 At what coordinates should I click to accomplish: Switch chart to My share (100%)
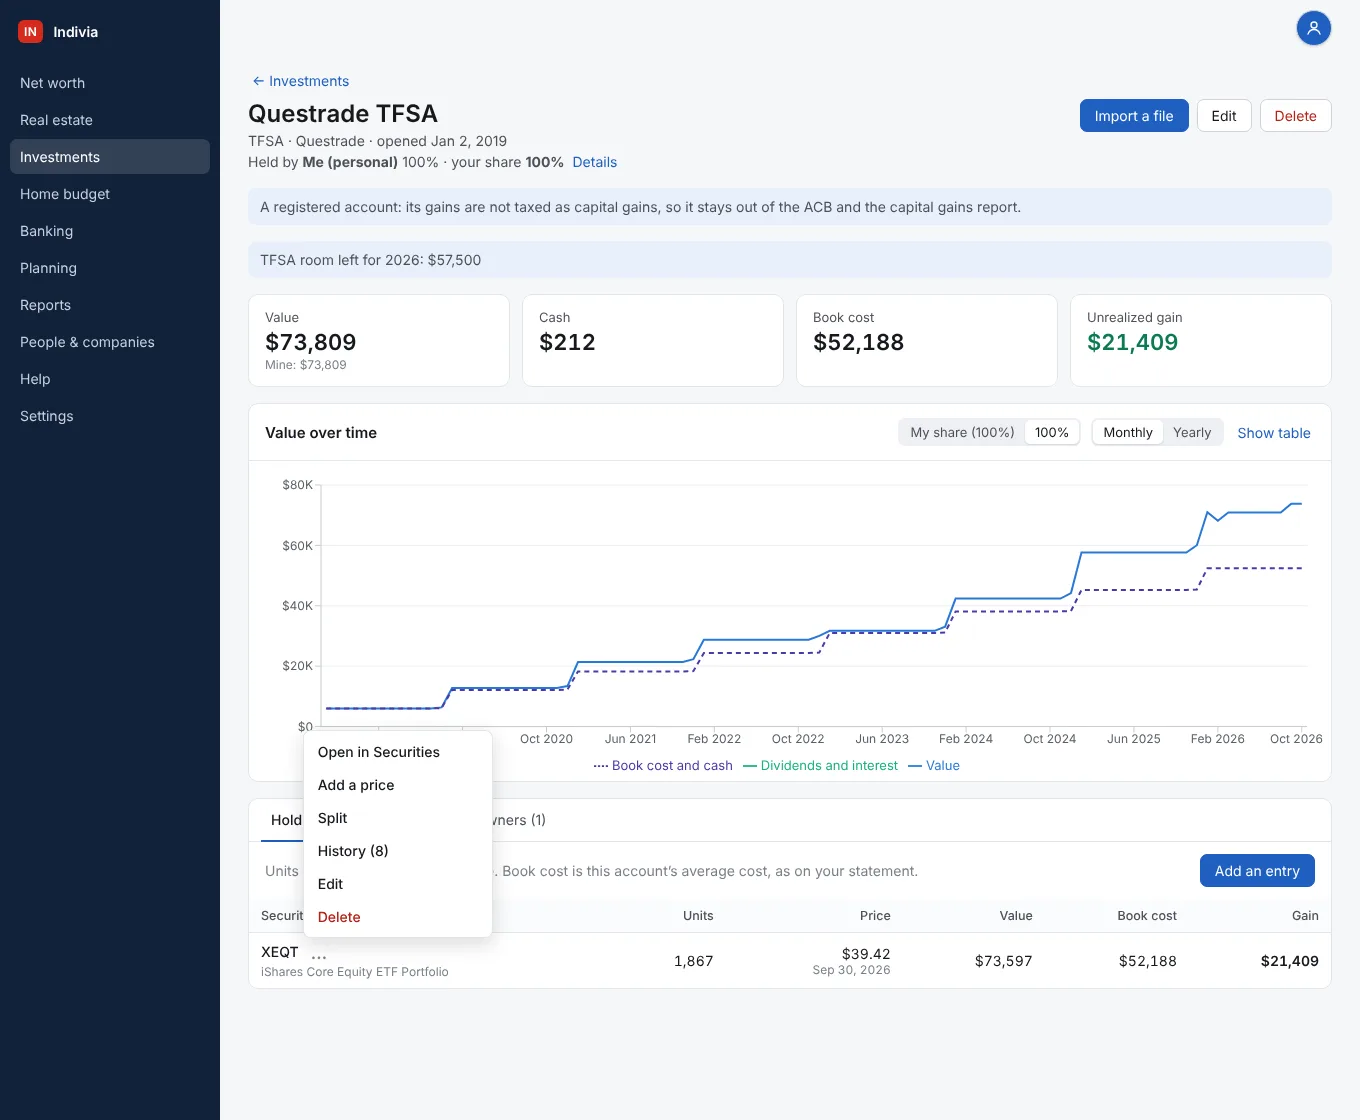pos(962,432)
